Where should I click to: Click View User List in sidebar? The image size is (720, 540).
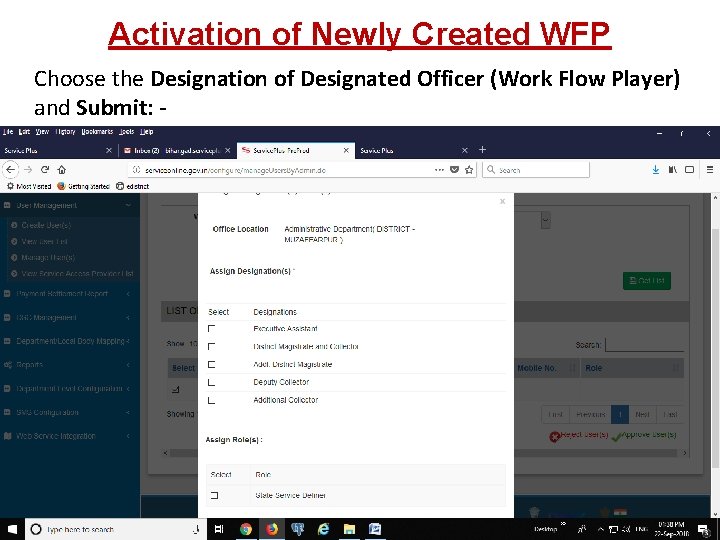coord(45,241)
